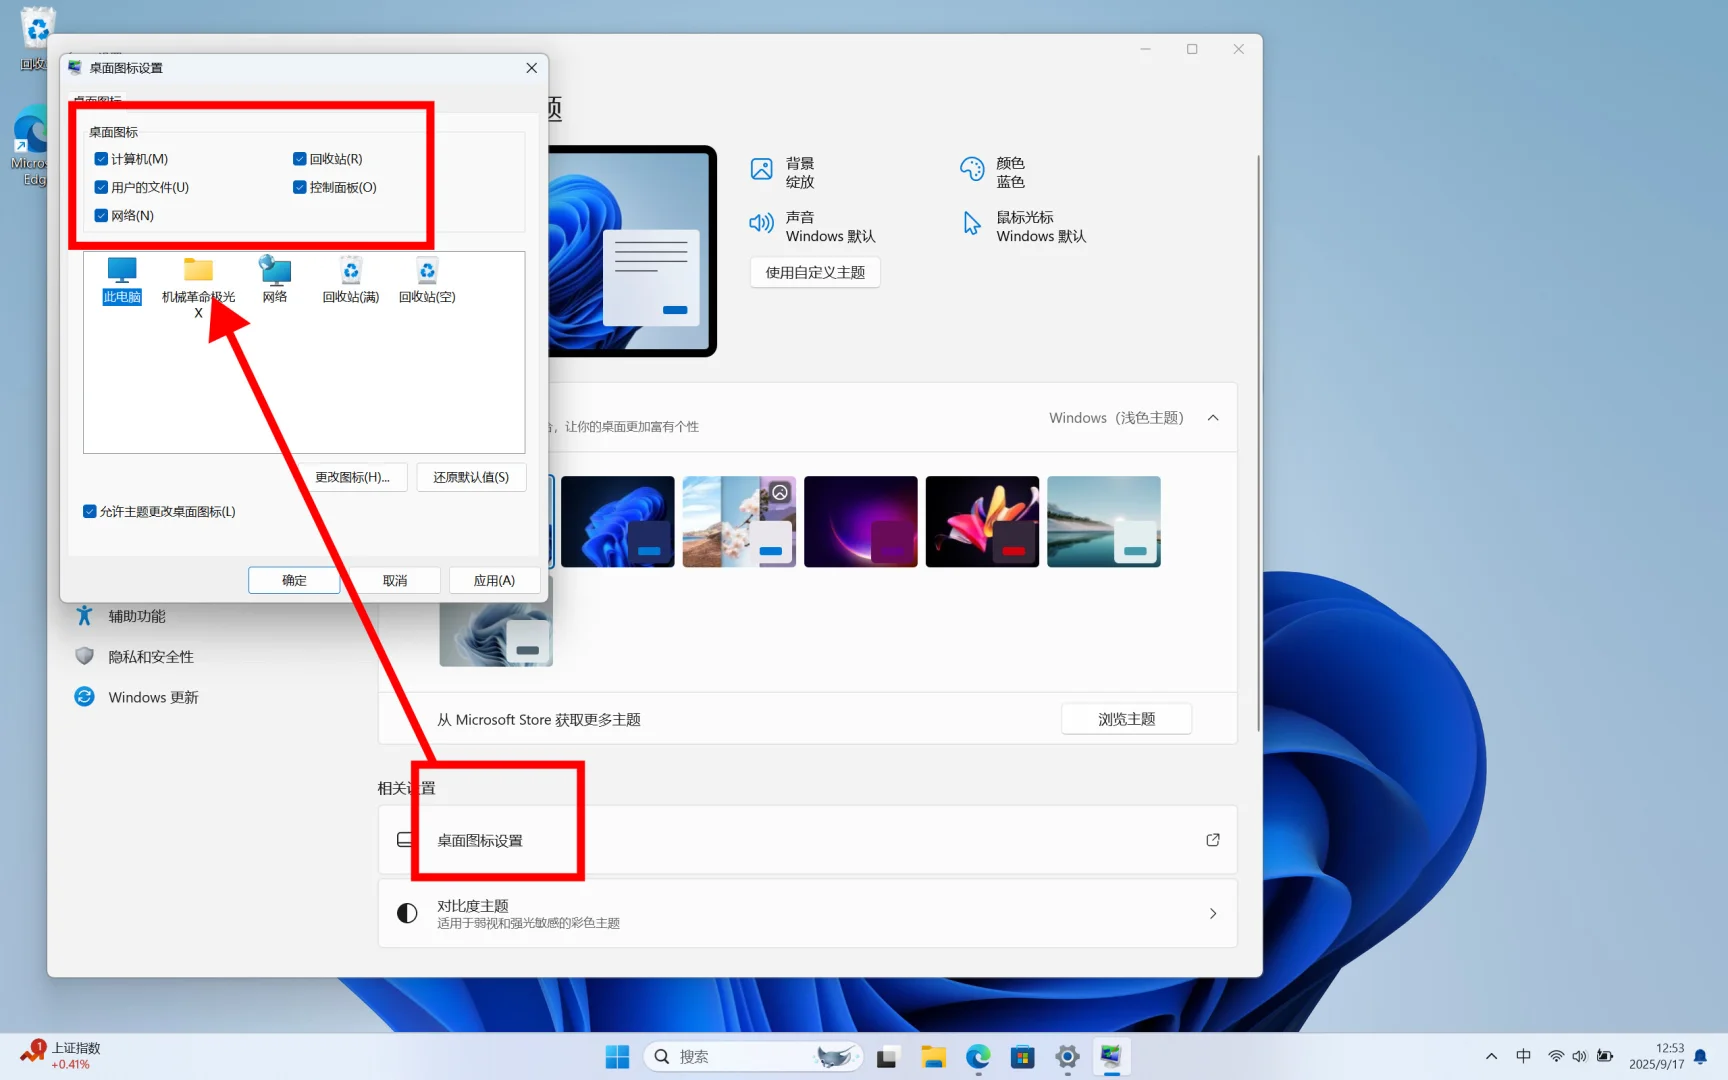Click the 应用(A) button

coord(494,580)
